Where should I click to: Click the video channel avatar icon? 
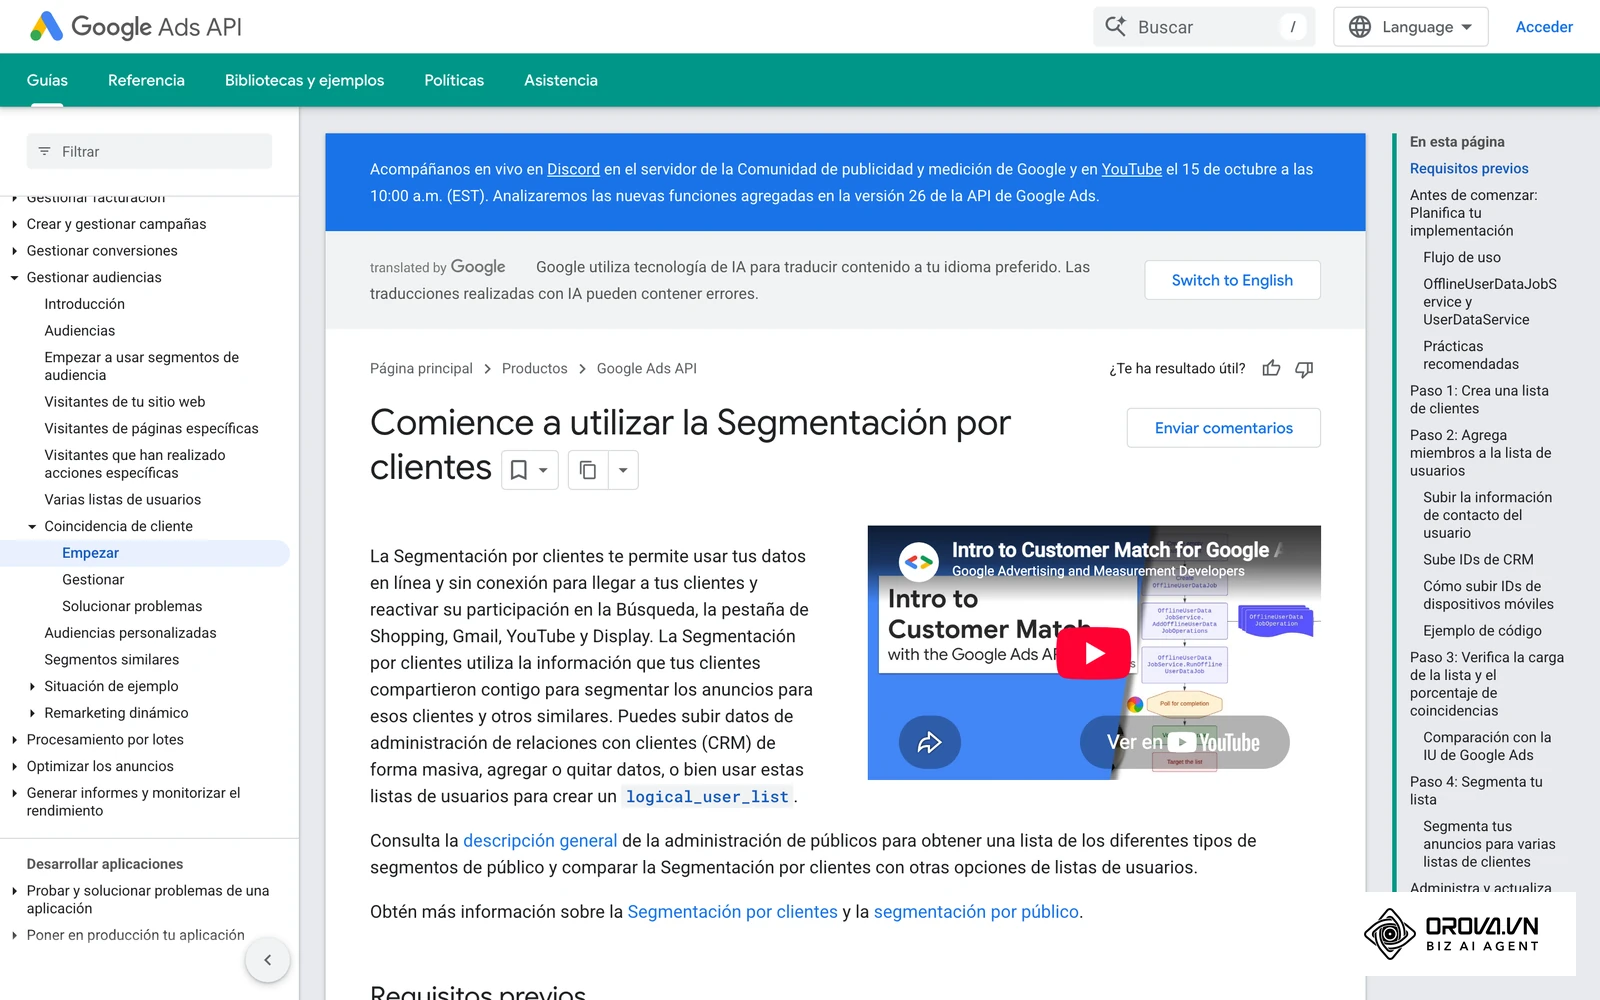pos(918,562)
